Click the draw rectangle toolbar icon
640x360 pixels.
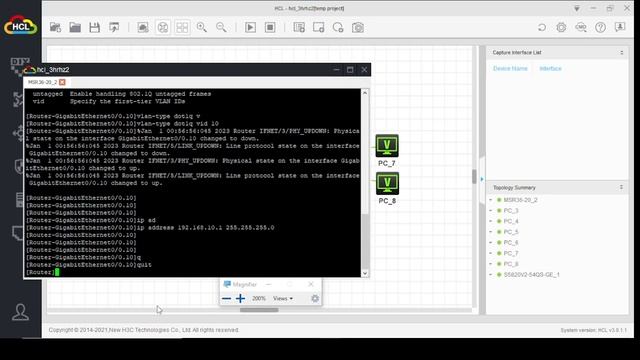[x=318, y=27]
